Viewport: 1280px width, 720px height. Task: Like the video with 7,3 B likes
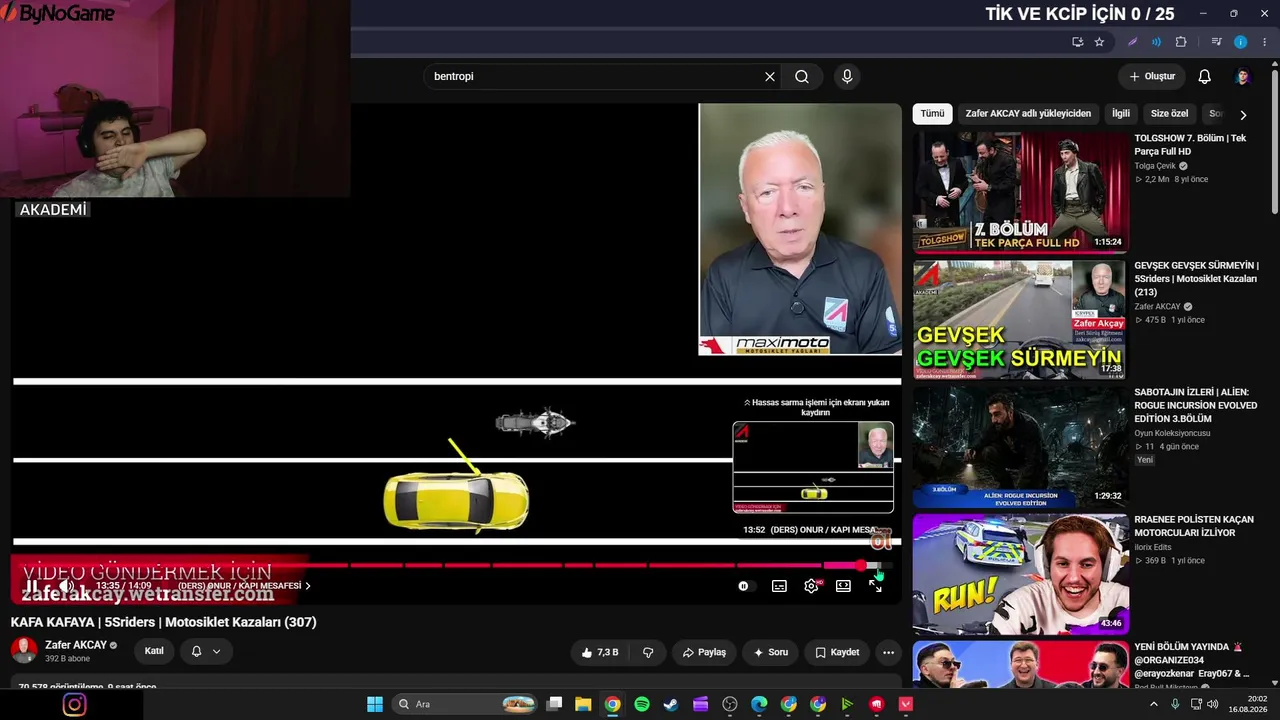(x=600, y=652)
